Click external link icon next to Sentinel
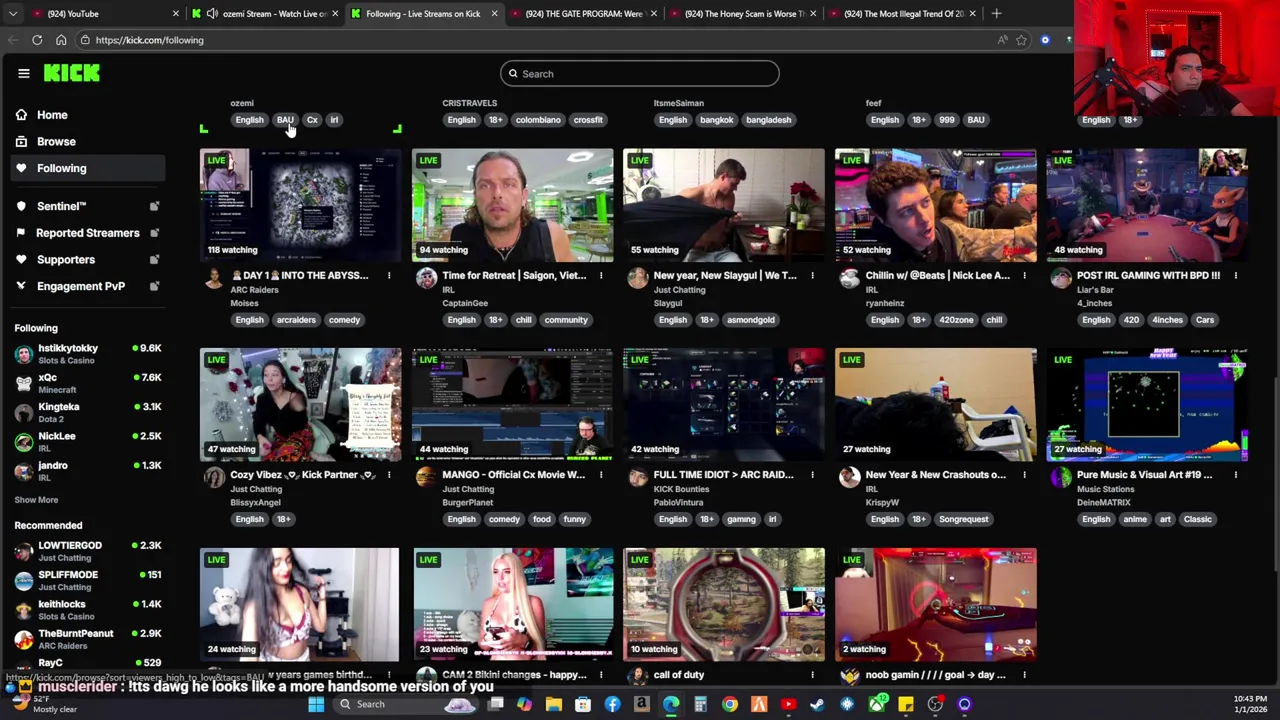 click(154, 206)
